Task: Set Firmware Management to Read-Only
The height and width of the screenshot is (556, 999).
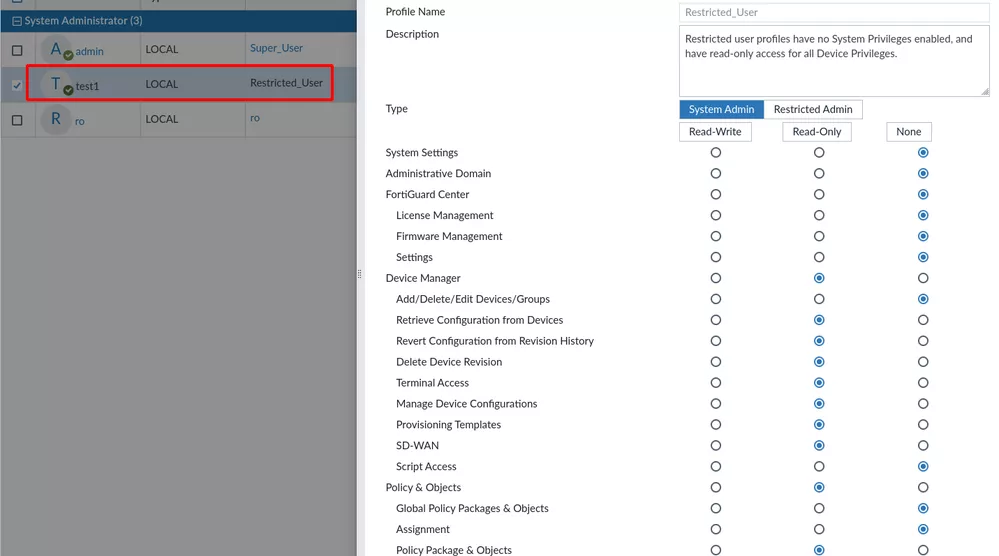Action: click(819, 236)
